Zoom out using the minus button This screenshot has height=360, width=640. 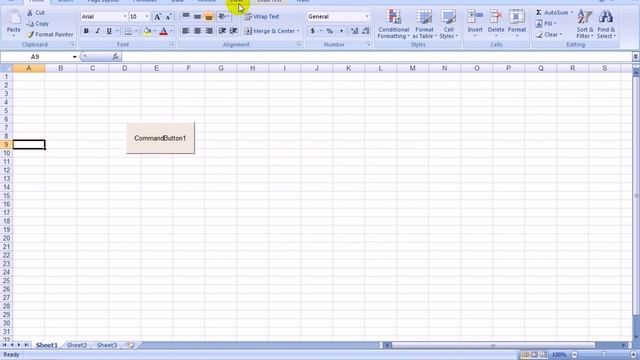(x=575, y=355)
